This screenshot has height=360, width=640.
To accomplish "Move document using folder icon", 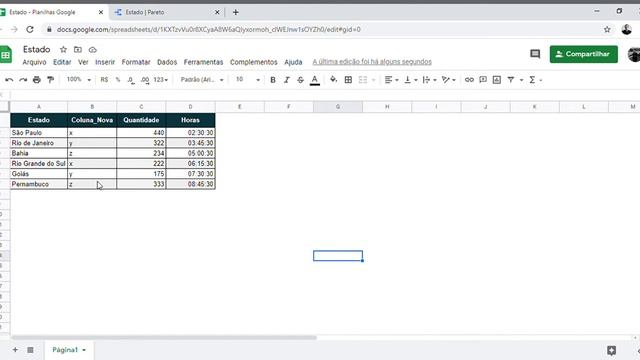I will (78, 50).
